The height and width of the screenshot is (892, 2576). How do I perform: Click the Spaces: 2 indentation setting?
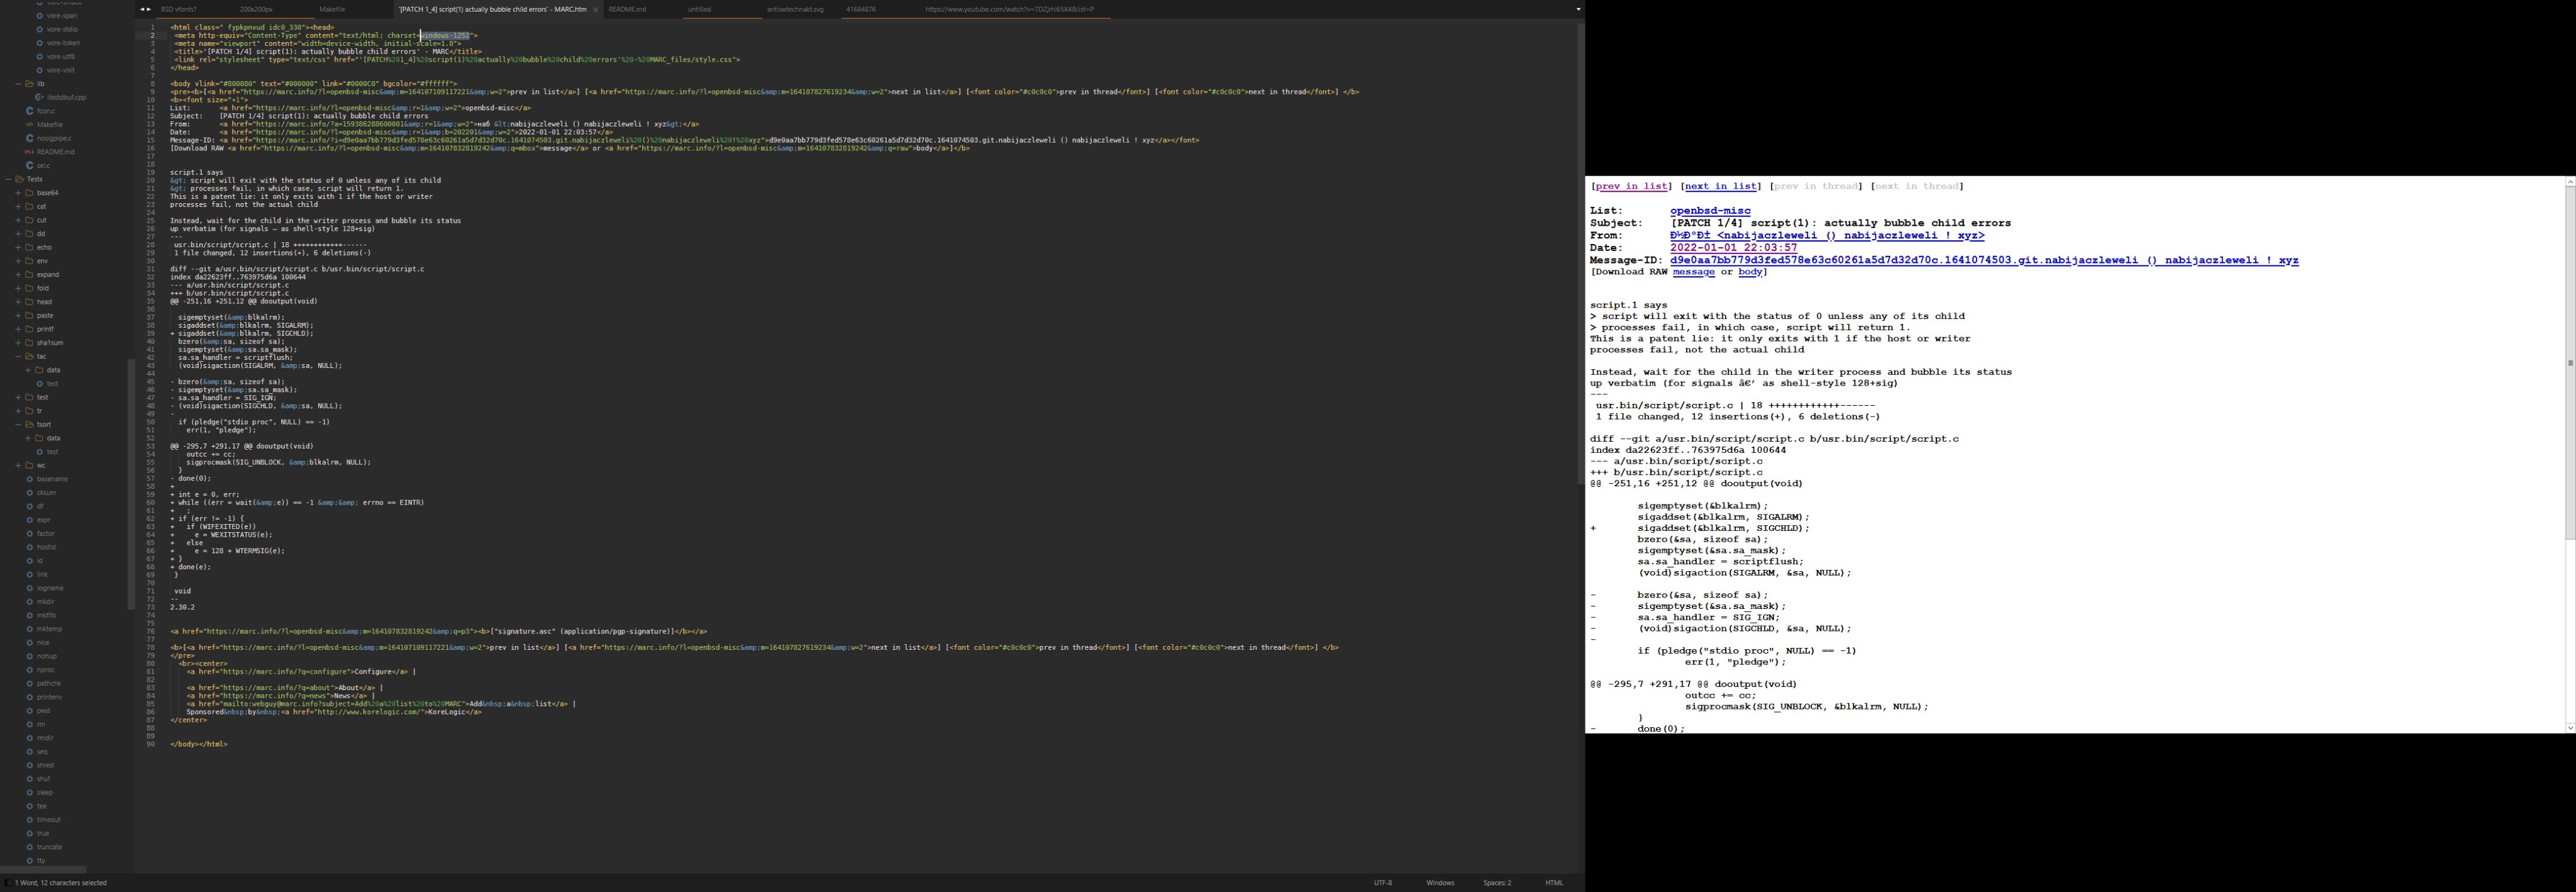(1497, 883)
